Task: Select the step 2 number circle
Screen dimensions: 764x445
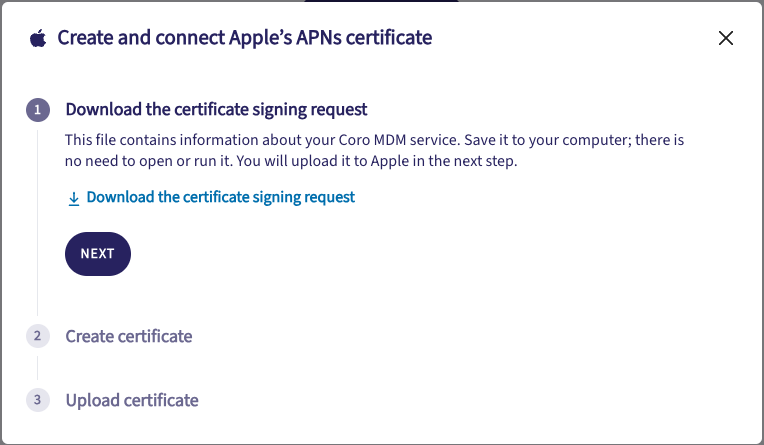Action: (x=37, y=336)
